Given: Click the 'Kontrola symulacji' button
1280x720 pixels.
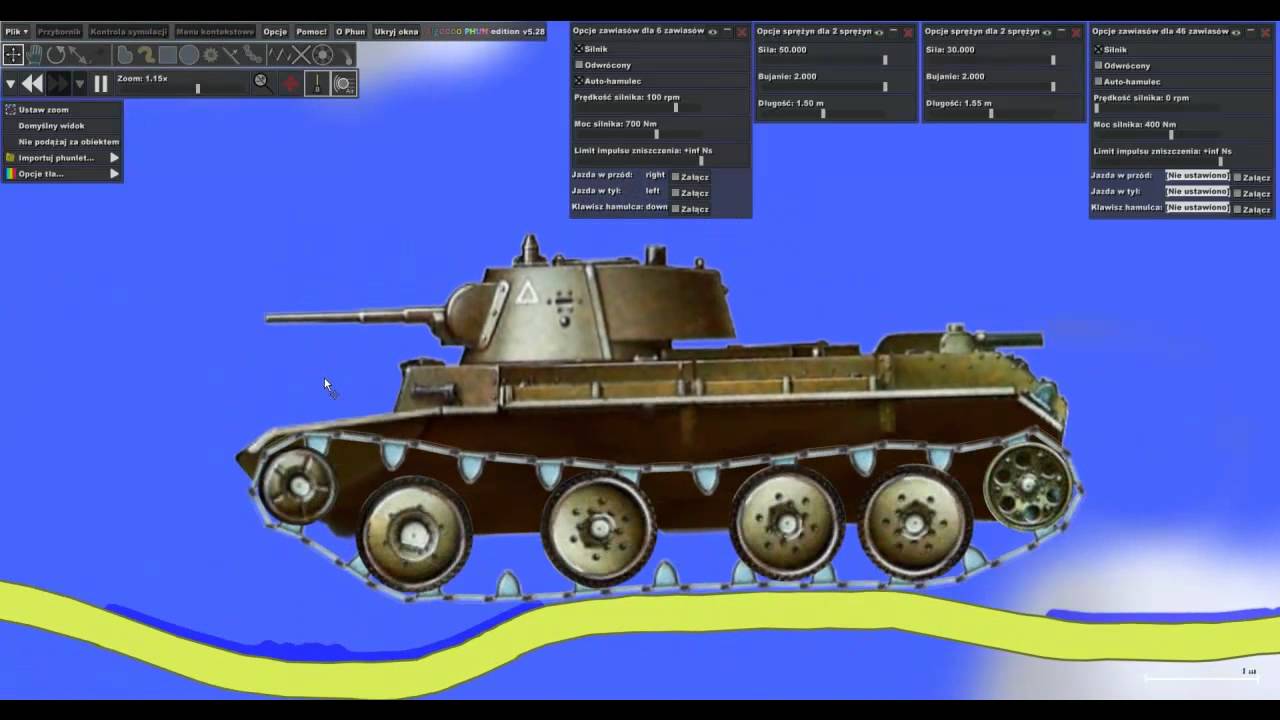Looking at the screenshot, I should coord(129,32).
